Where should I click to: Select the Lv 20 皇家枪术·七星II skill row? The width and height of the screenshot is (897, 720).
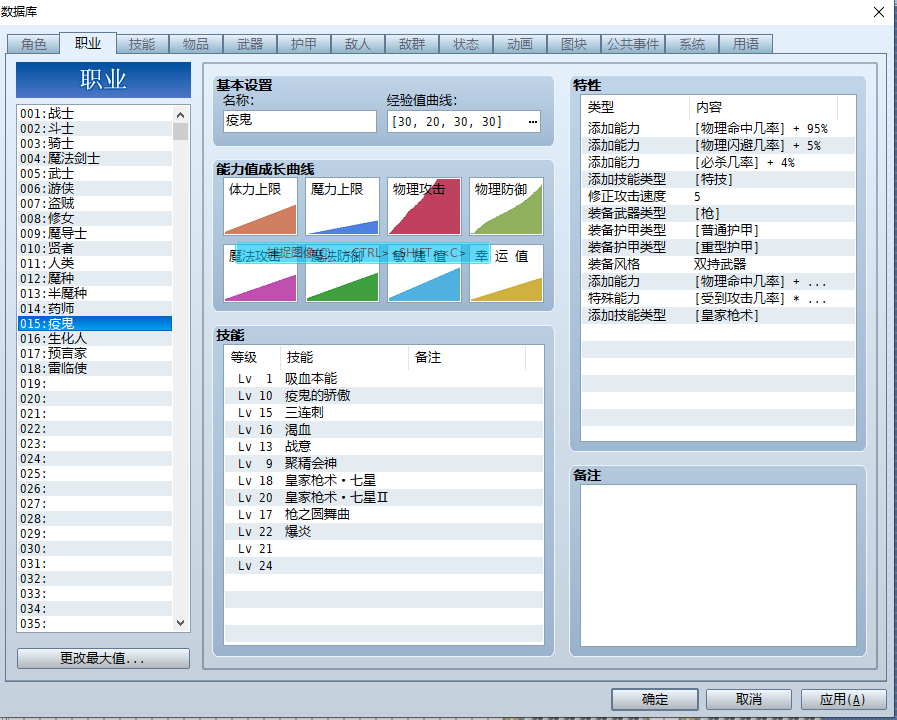pyautogui.click(x=384, y=498)
